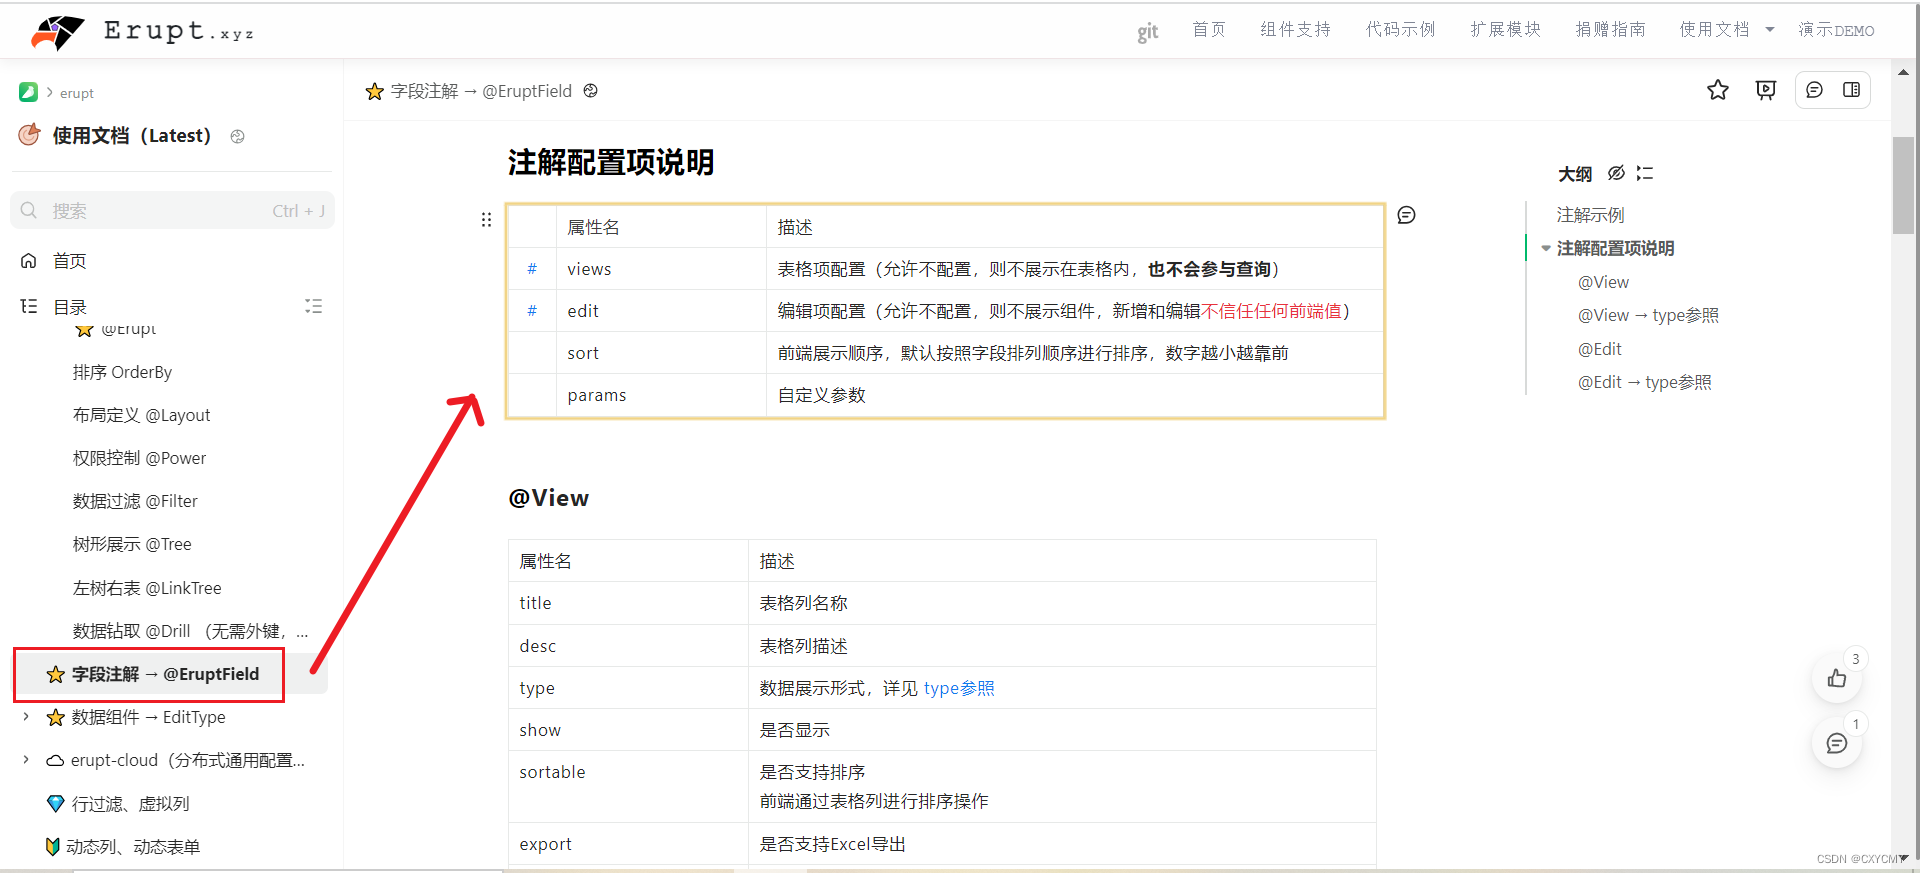Click the params cell in the table
This screenshot has height=873, width=1920.
661,395
